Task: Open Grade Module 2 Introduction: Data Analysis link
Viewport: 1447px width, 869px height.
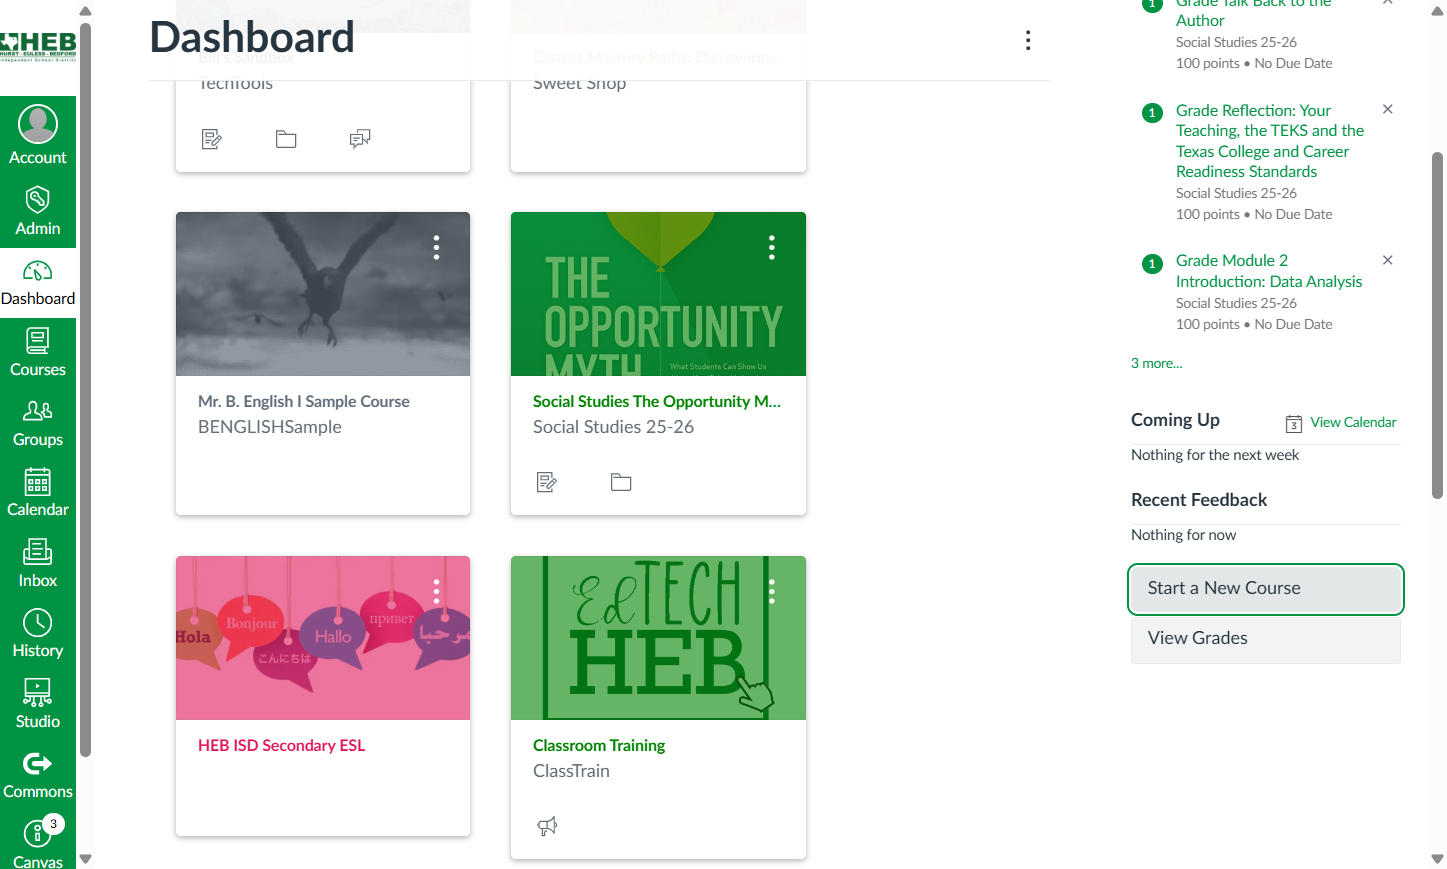Action: [x=1269, y=271]
